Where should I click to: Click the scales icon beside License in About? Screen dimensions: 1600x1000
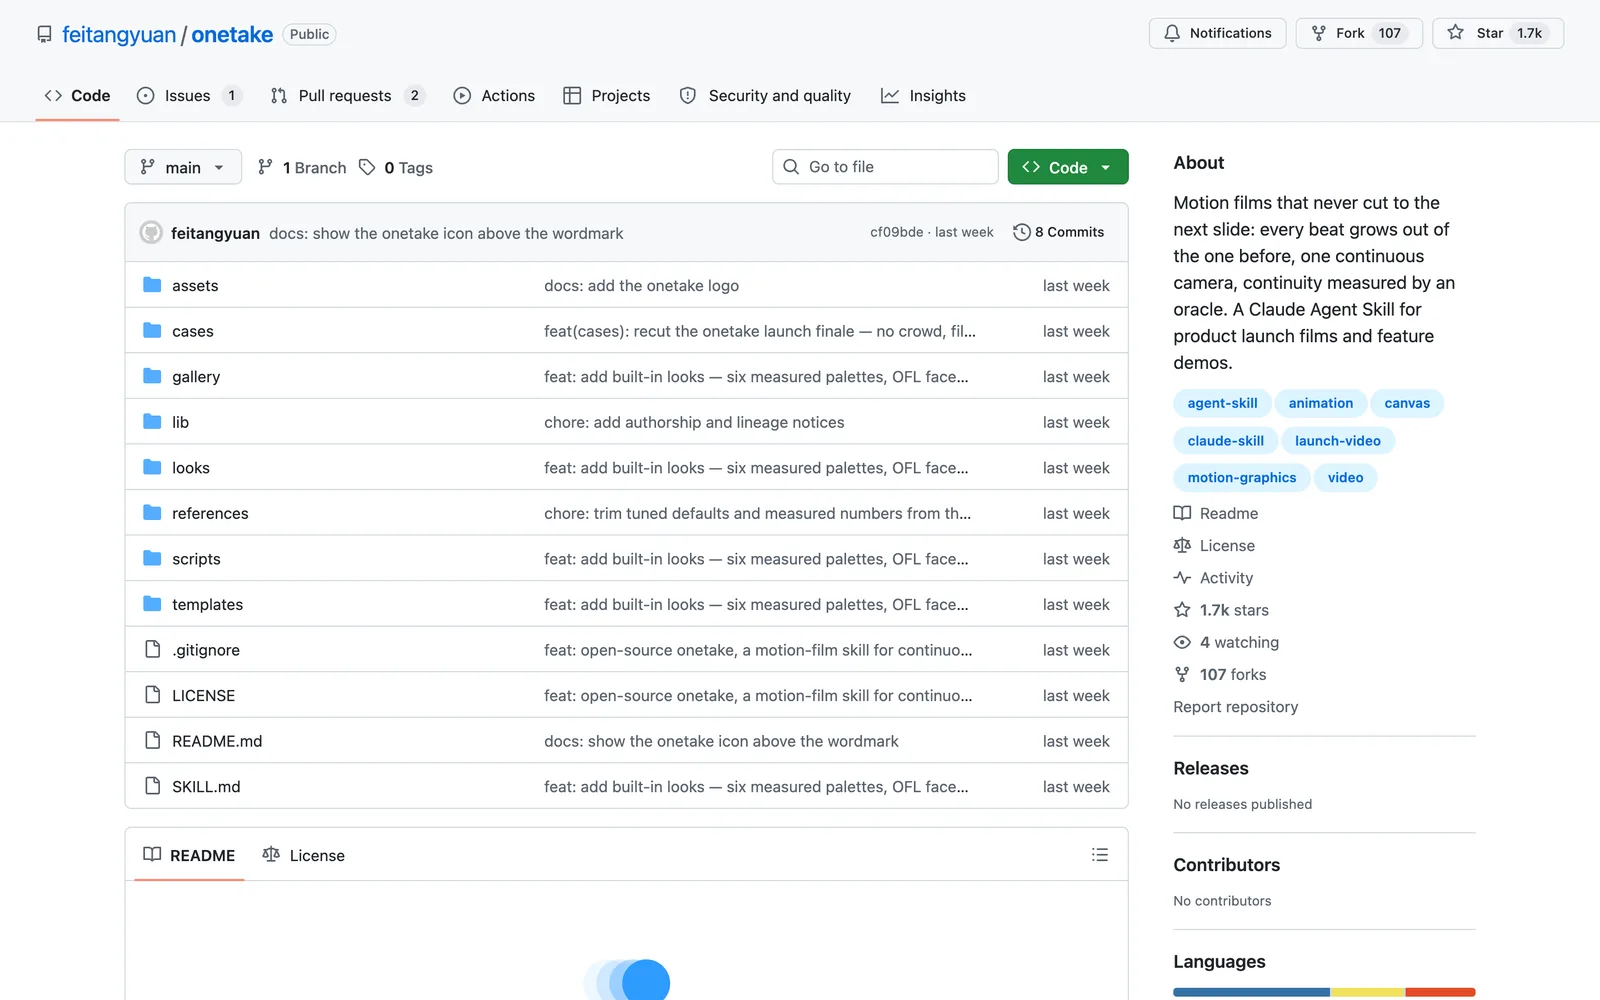[1182, 545]
